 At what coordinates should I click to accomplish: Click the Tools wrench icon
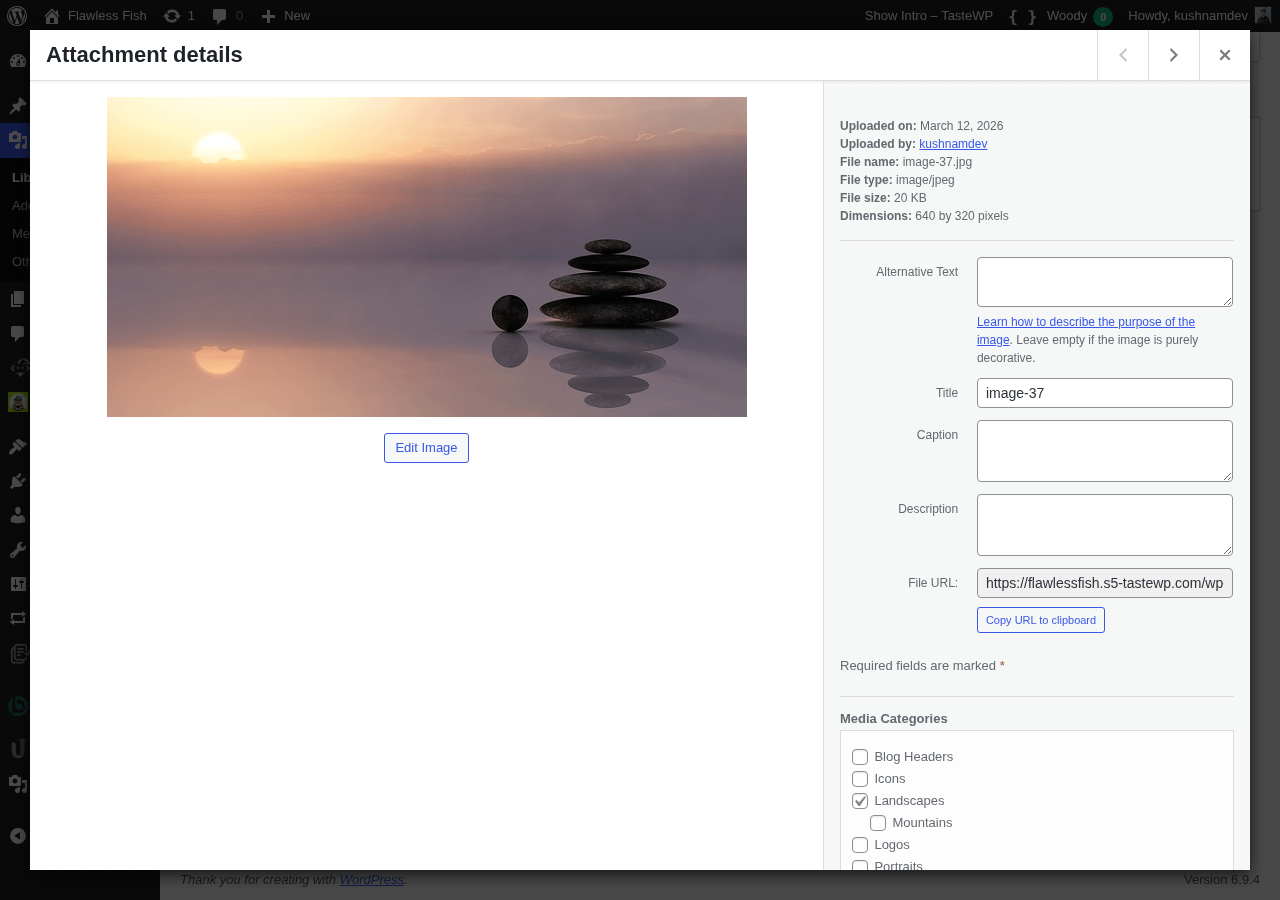(x=16, y=548)
